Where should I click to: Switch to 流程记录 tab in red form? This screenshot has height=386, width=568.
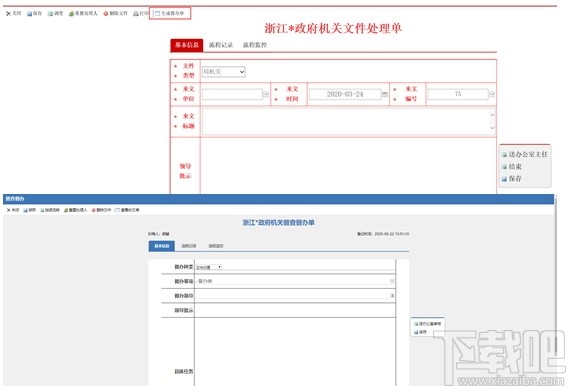pos(221,45)
